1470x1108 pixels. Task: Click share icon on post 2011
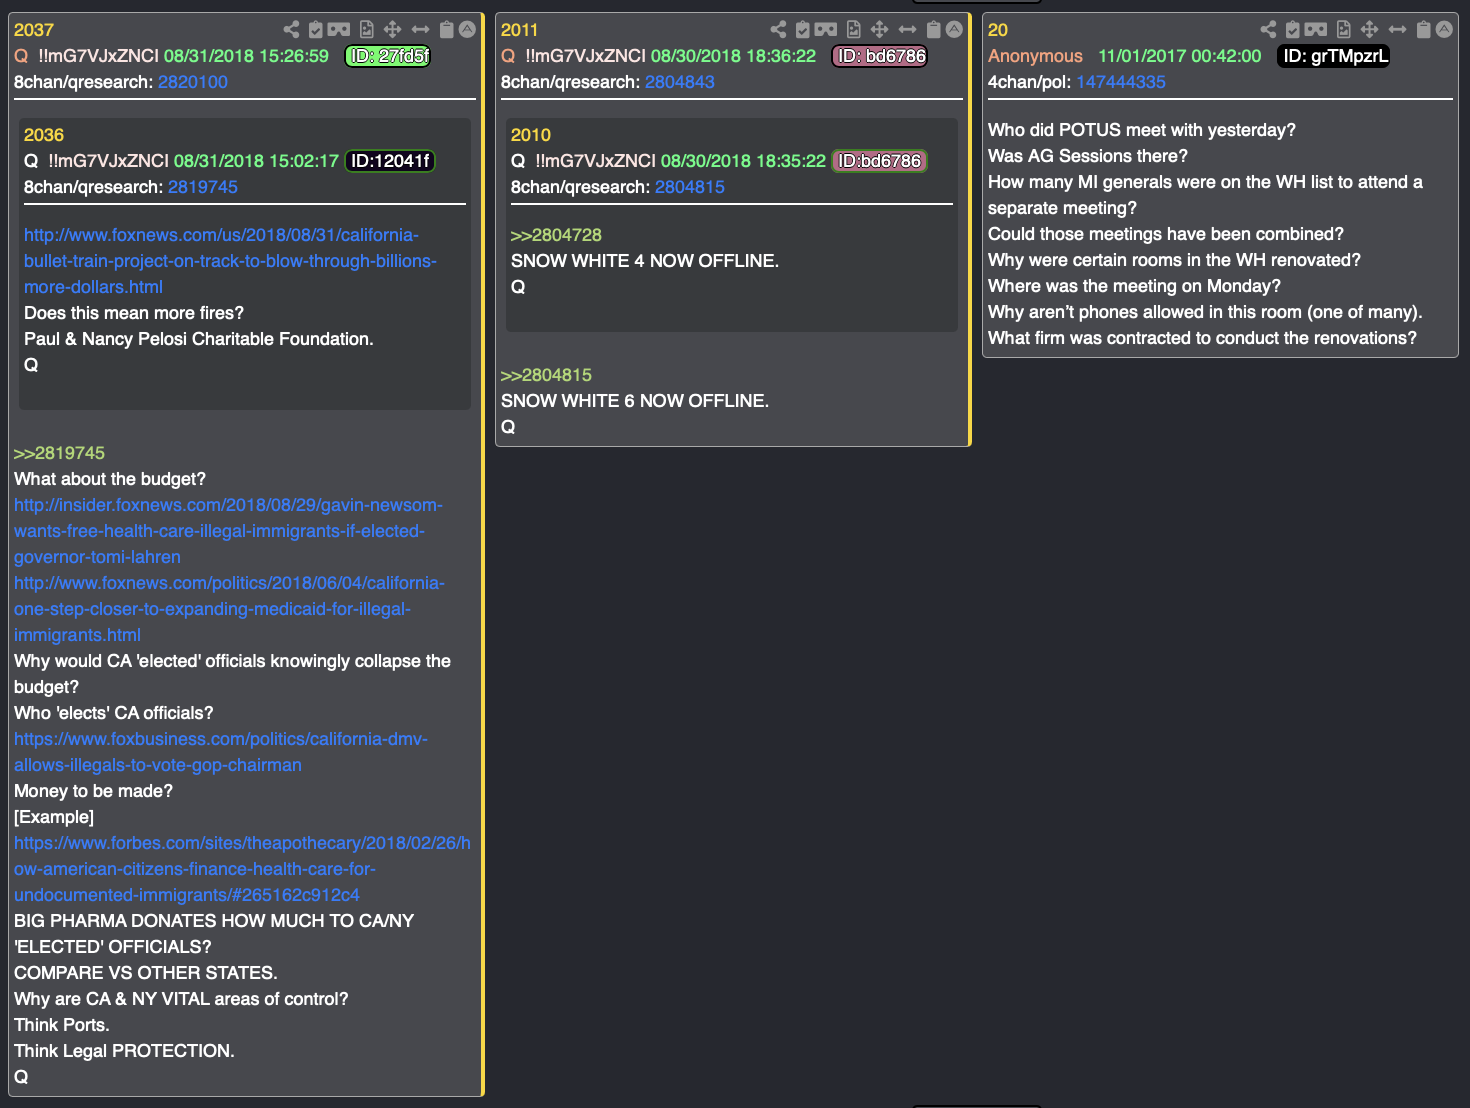tap(778, 29)
